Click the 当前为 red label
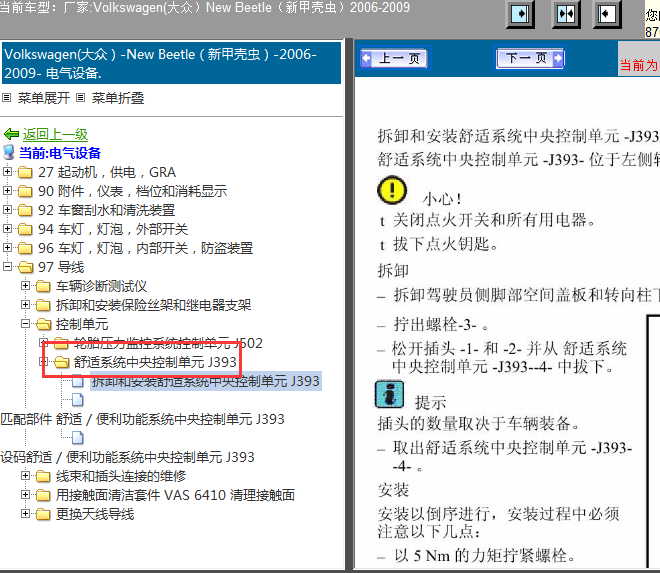The image size is (660, 573). (x=639, y=65)
